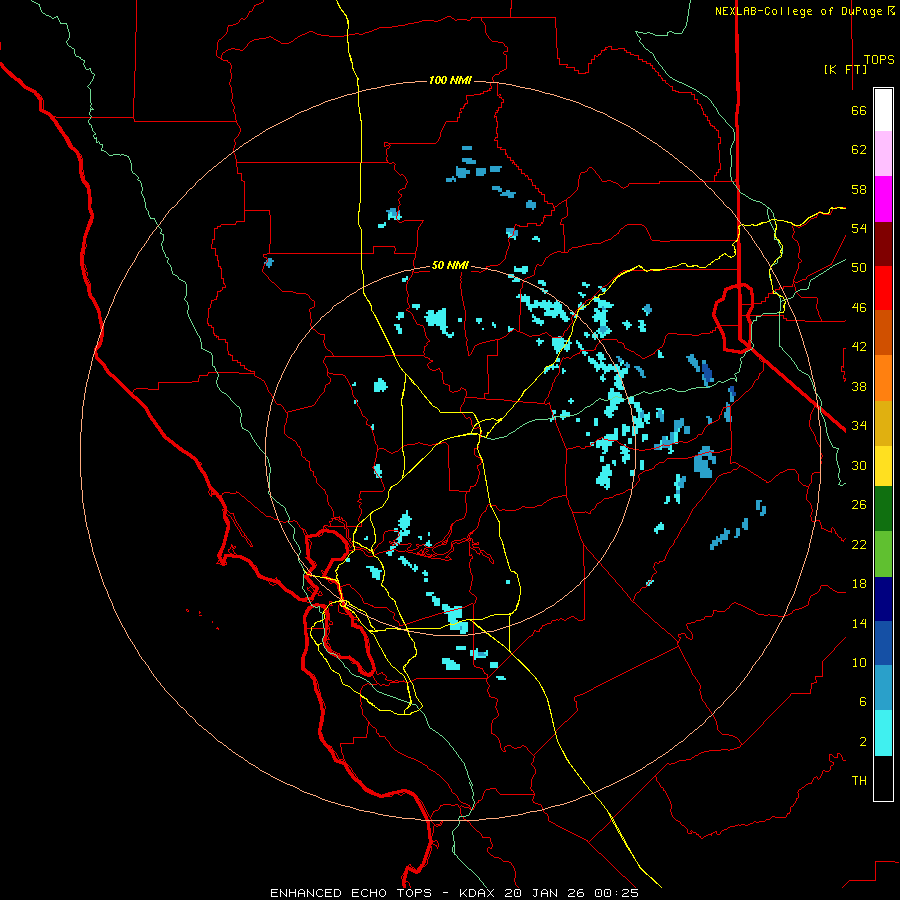Click the magenta 58 kft legend swatch
900x900 pixels.
point(883,199)
